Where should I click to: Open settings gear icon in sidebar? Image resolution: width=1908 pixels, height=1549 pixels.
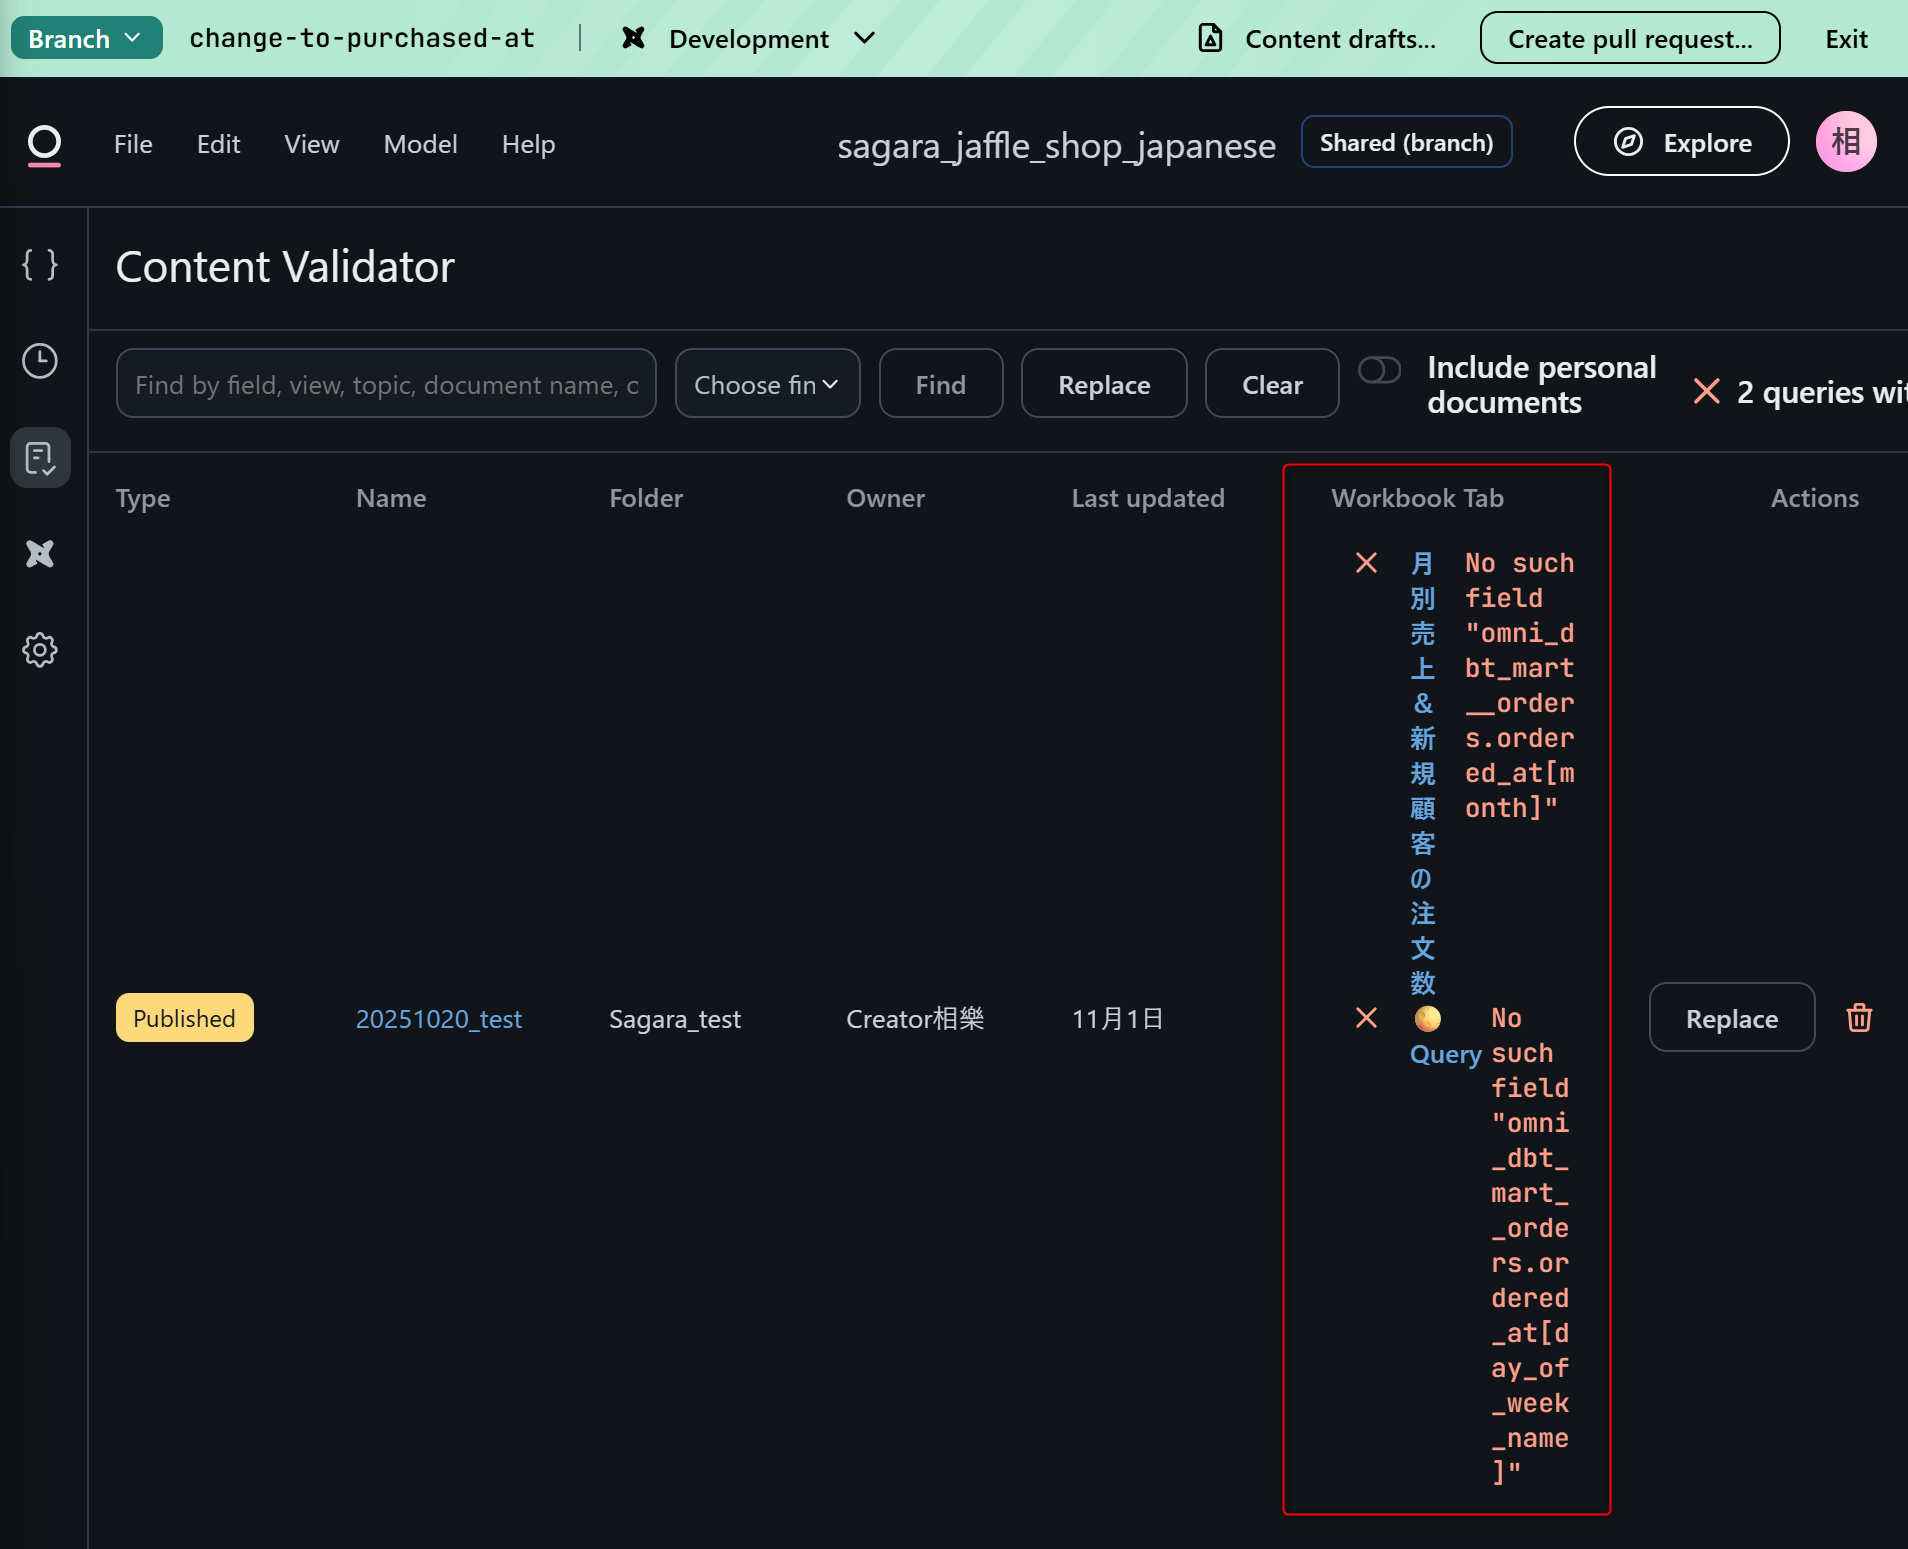(40, 650)
